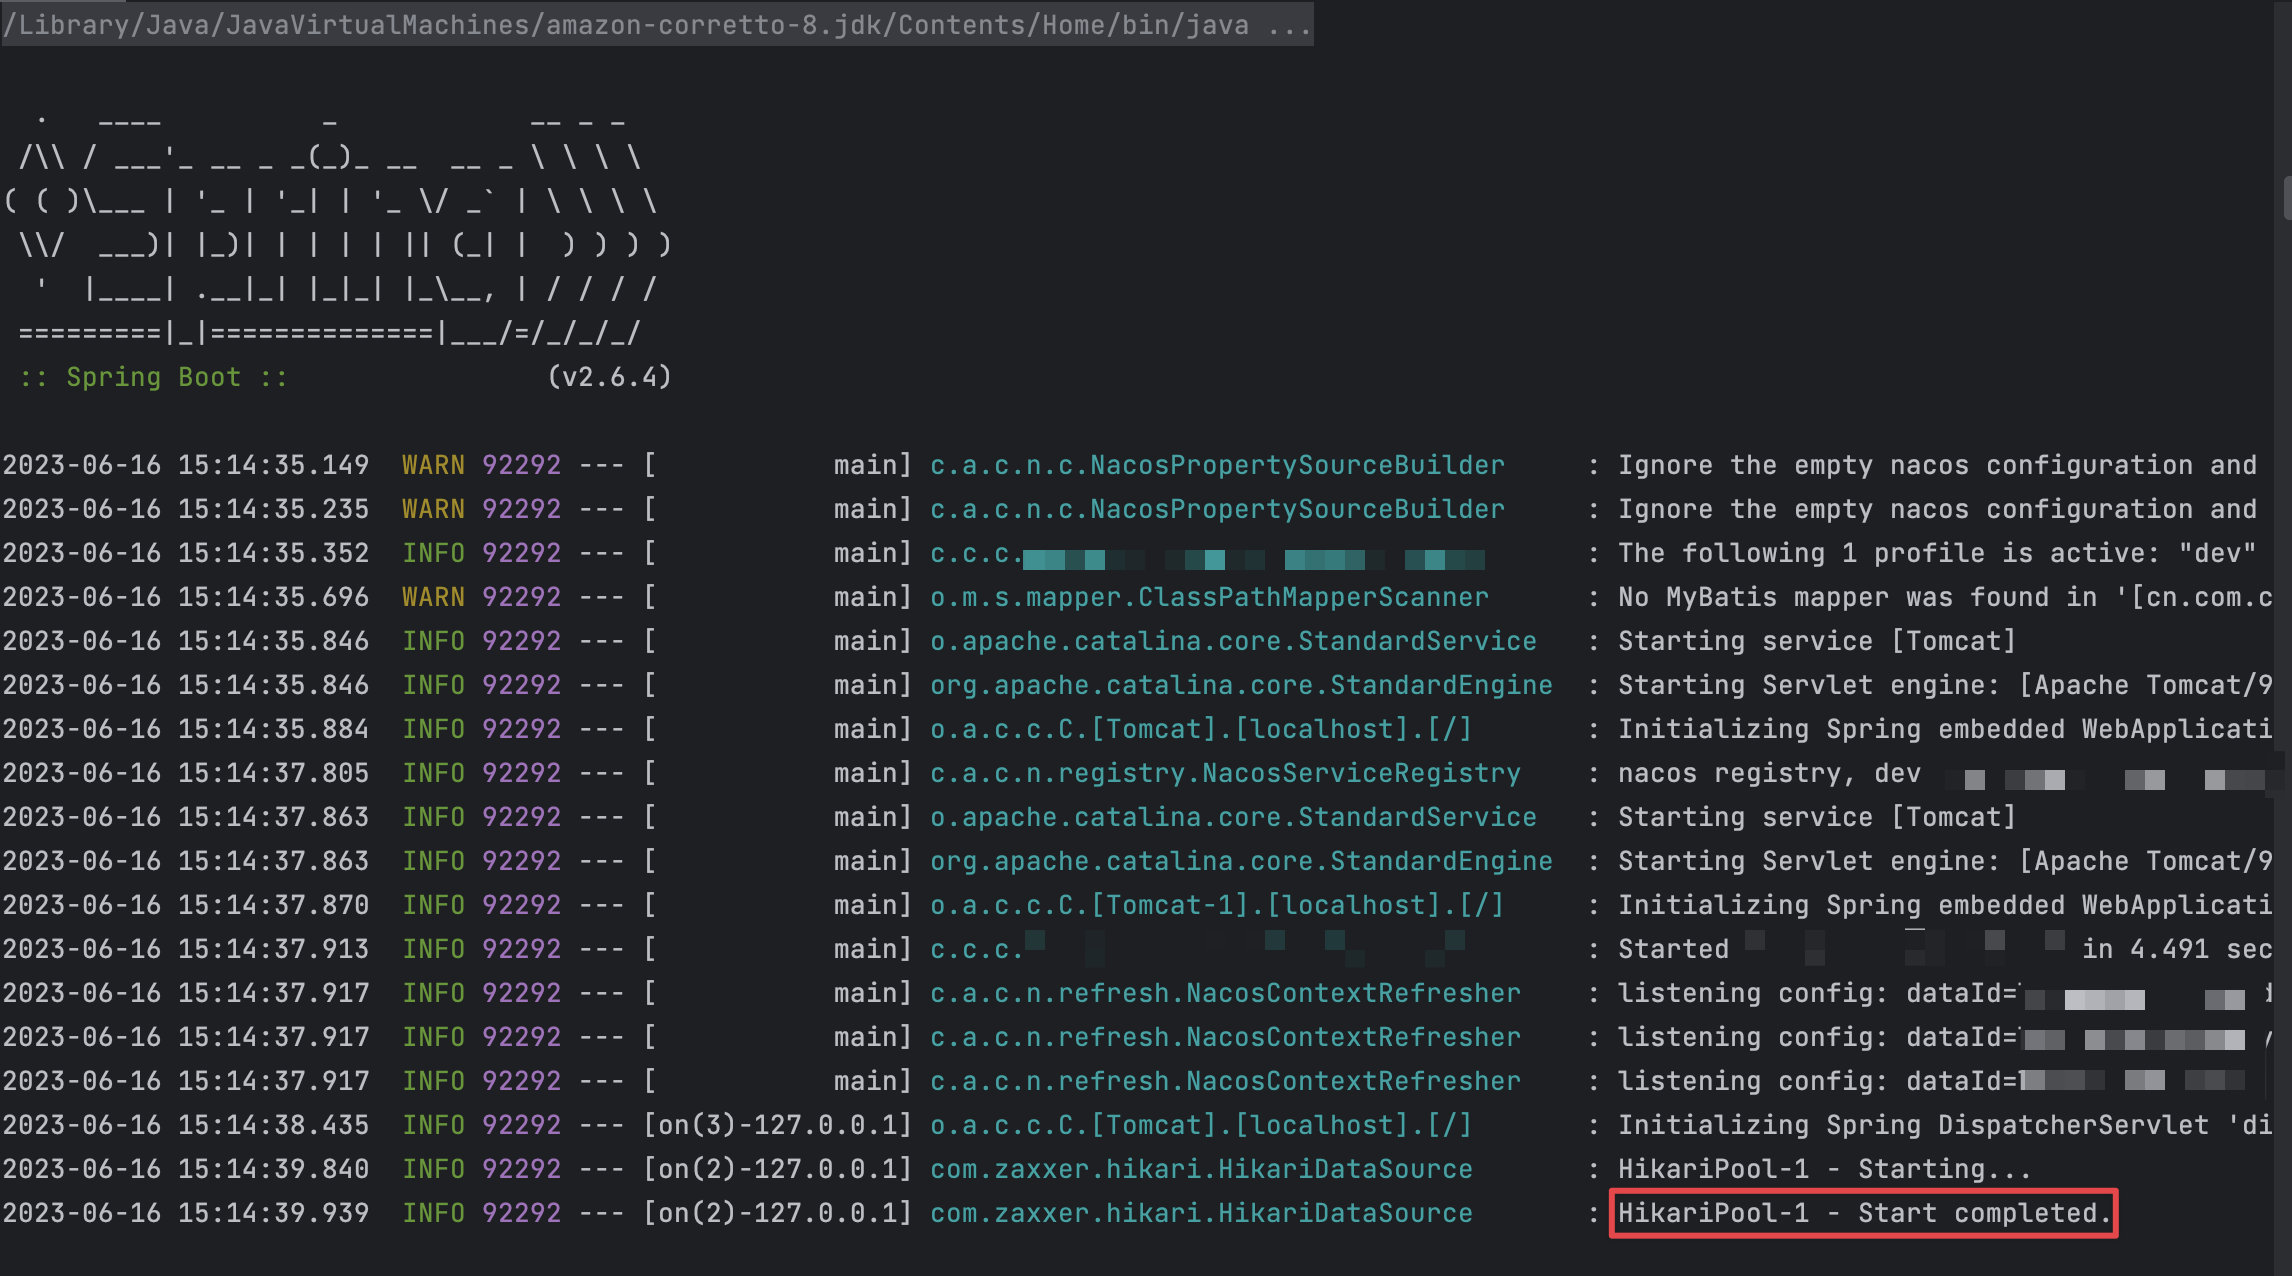Click the HikariDataSource logger at 15:14:39.840
The height and width of the screenshot is (1276, 2292).
pos(1200,1169)
